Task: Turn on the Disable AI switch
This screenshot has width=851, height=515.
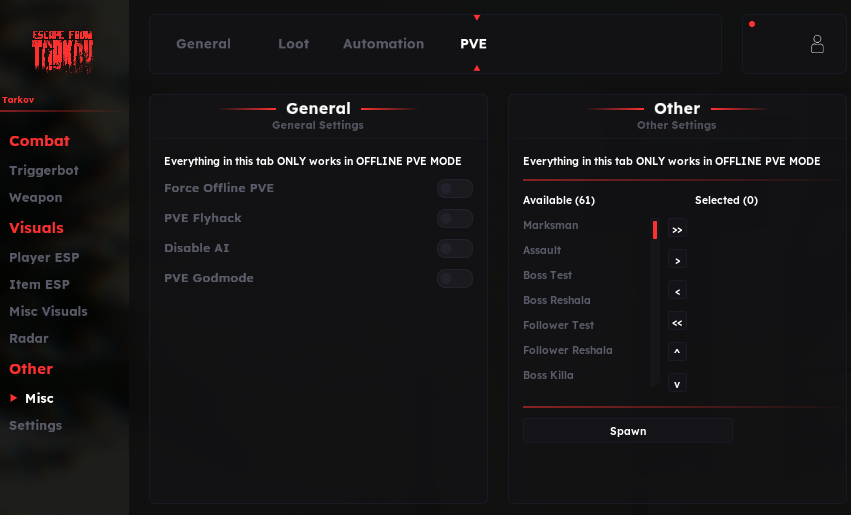Action: 455,249
